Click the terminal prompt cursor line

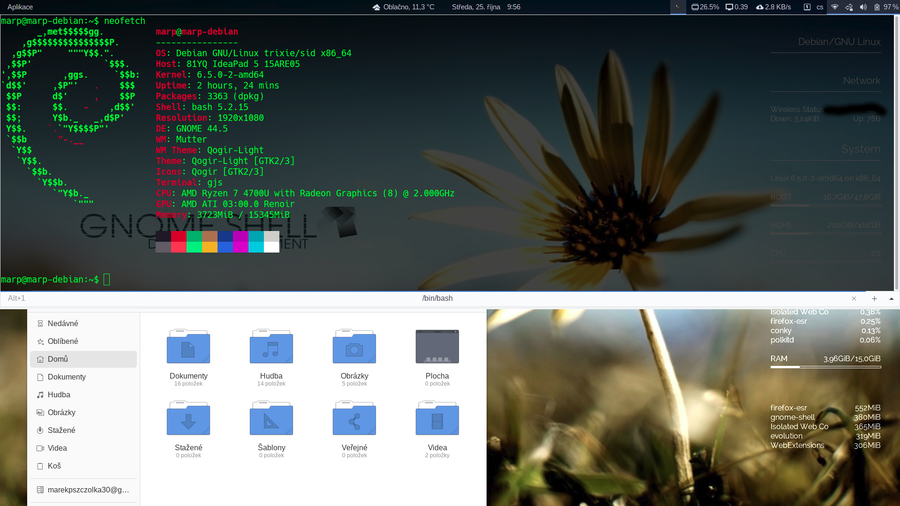tap(55, 280)
